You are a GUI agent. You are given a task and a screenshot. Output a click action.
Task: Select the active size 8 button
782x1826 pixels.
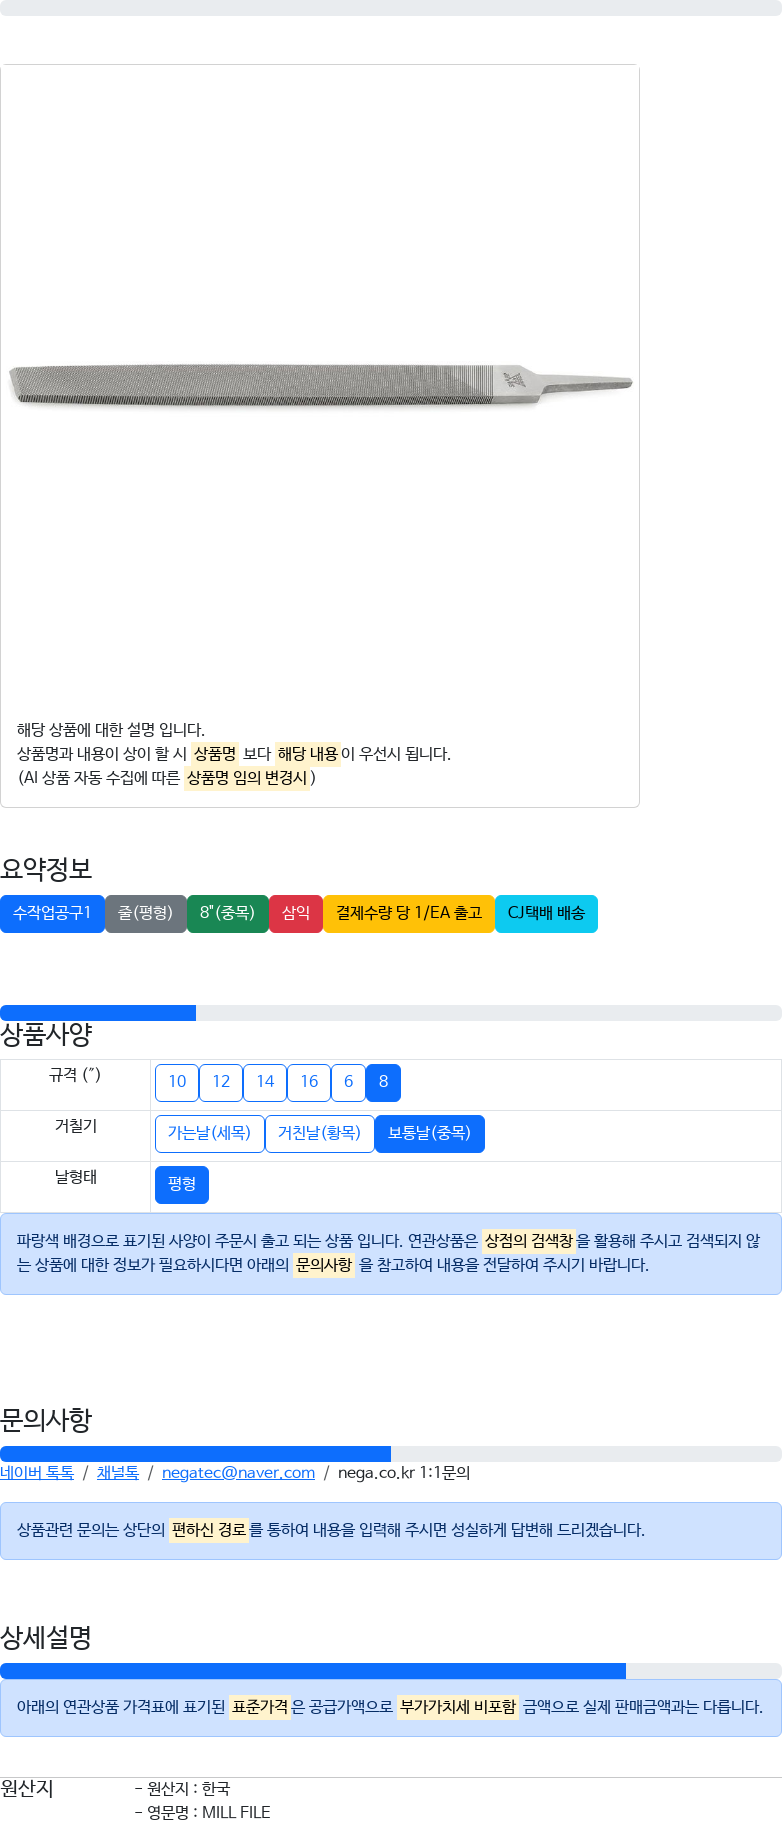383,1082
